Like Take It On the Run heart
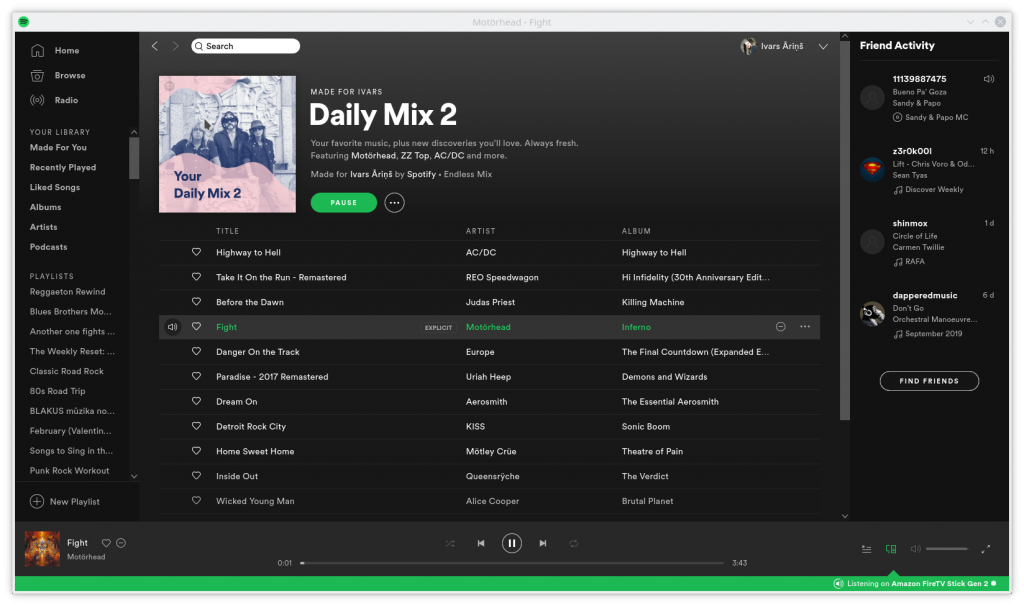The height and width of the screenshot is (606, 1024). coord(196,277)
